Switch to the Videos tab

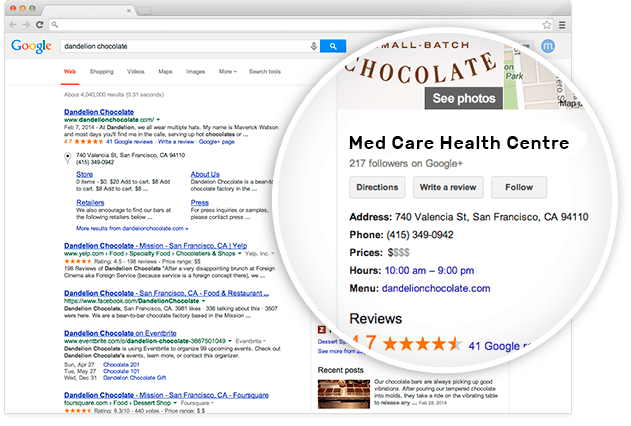click(x=136, y=72)
